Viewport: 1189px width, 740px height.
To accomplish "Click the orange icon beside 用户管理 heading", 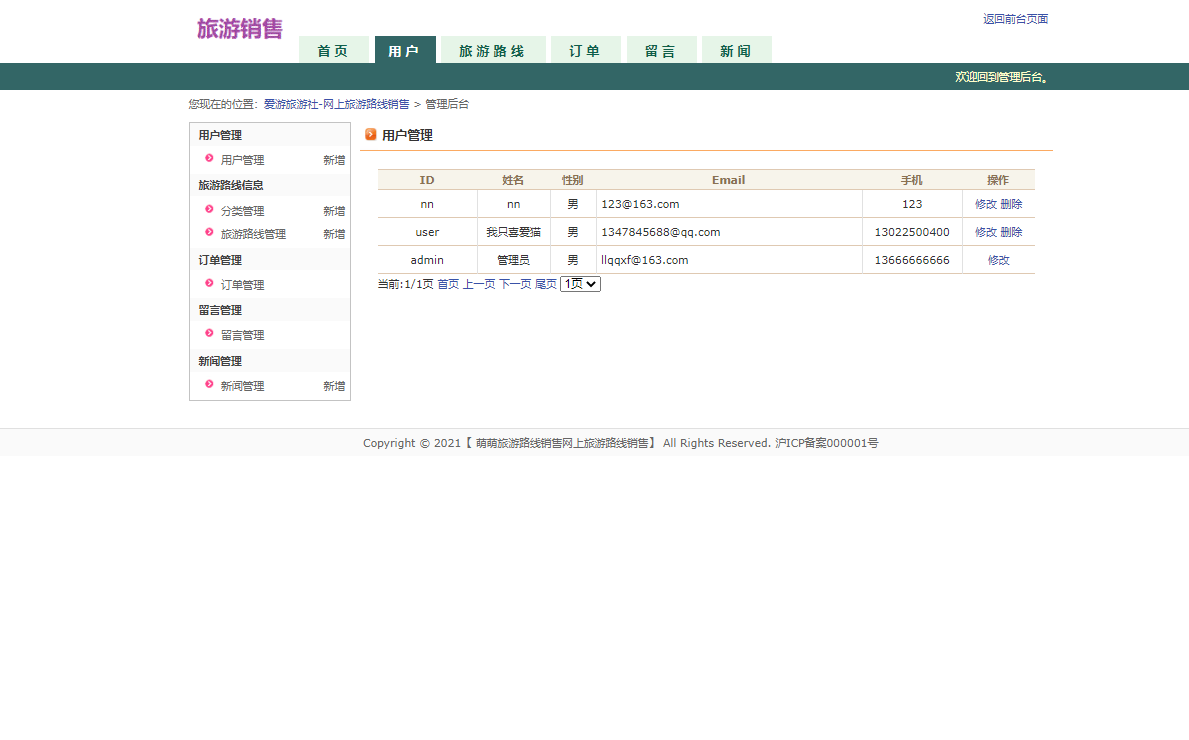I will tap(371, 135).
